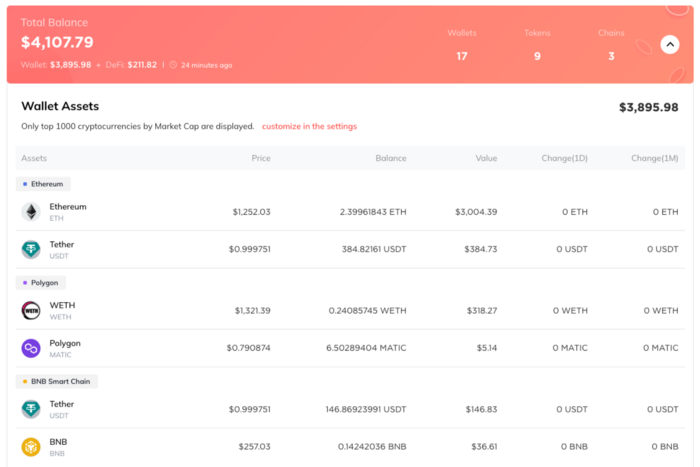Click the Polygon MATIC token icon

(x=31, y=348)
